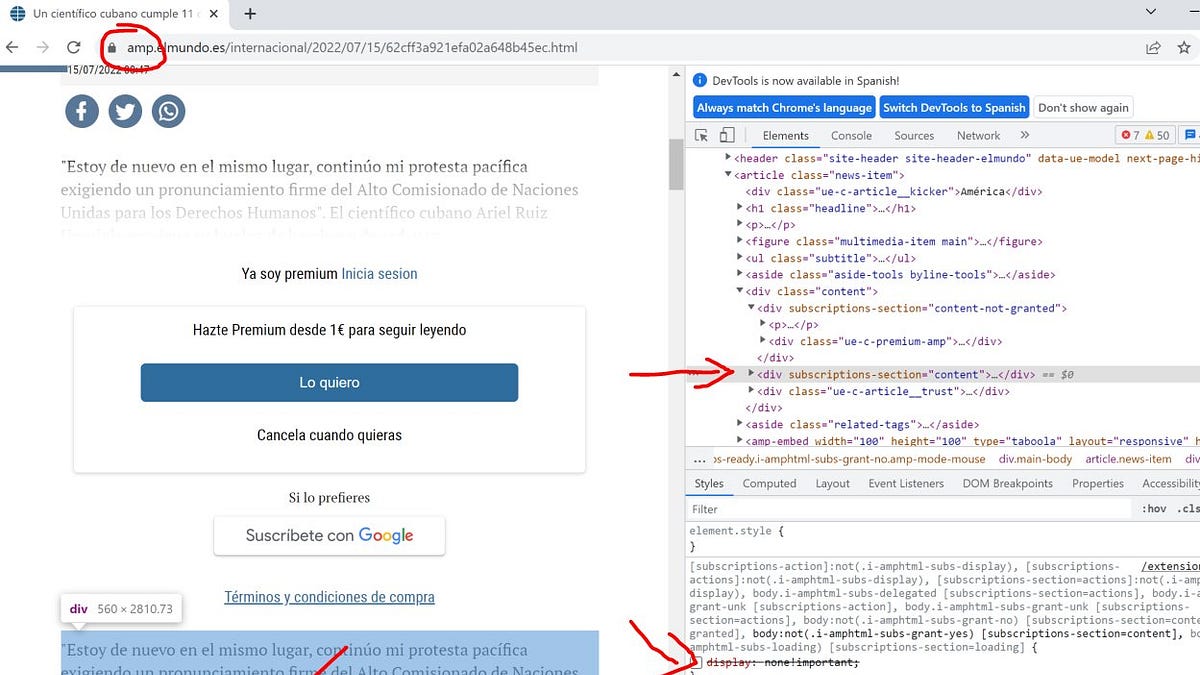
Task: Open the 50 warnings counter
Action: pos(1157,135)
